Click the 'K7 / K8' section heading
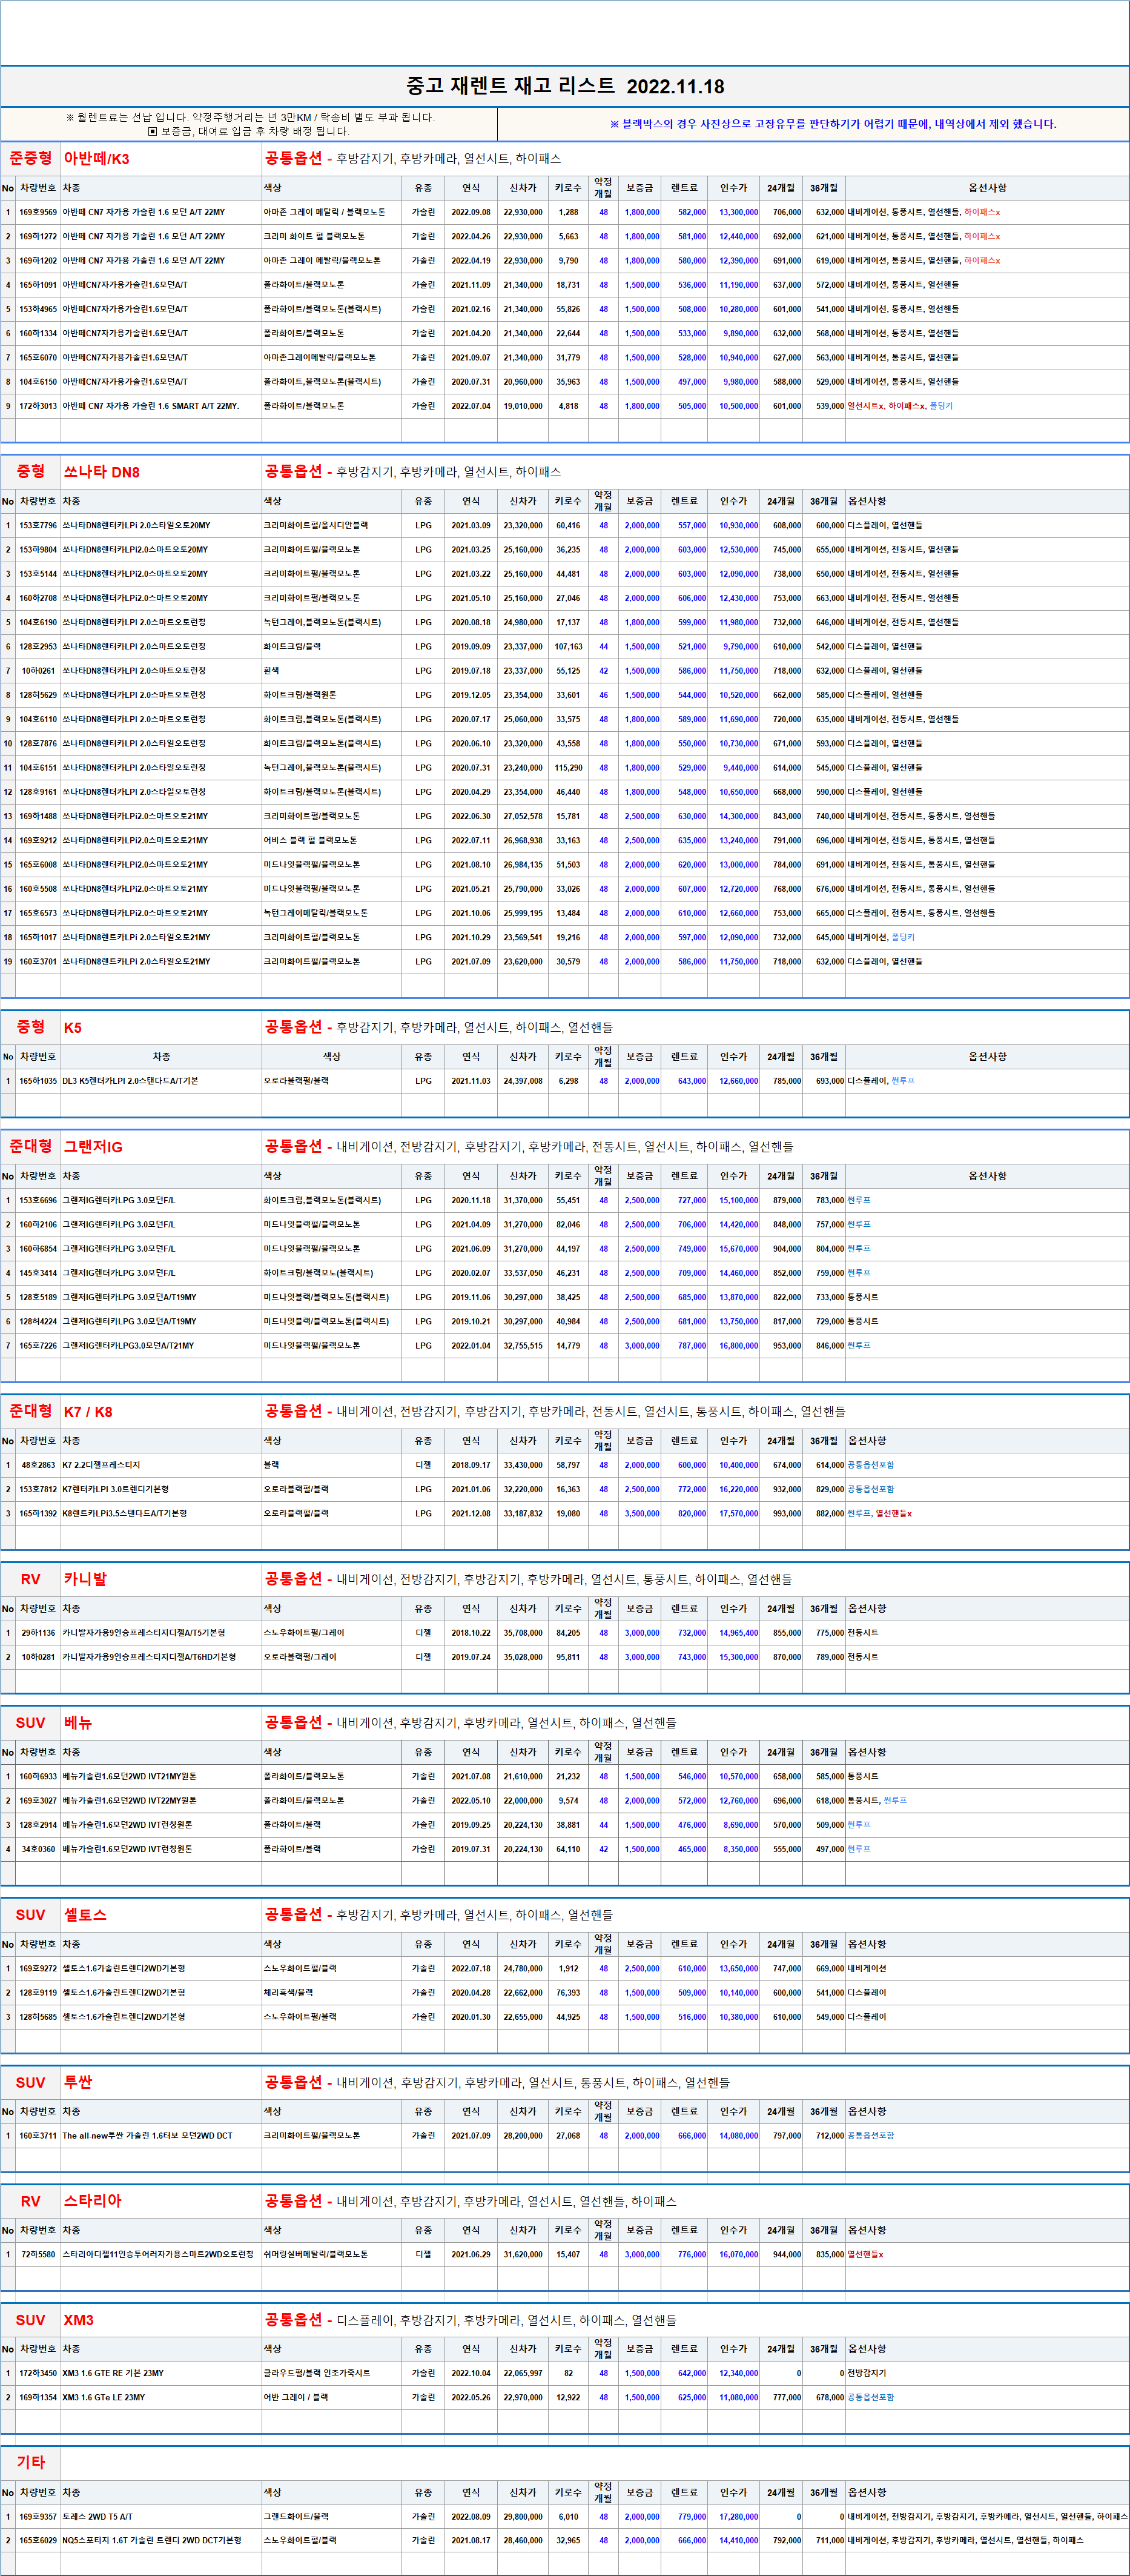Viewport: 1130px width, 2576px height. [88, 1412]
